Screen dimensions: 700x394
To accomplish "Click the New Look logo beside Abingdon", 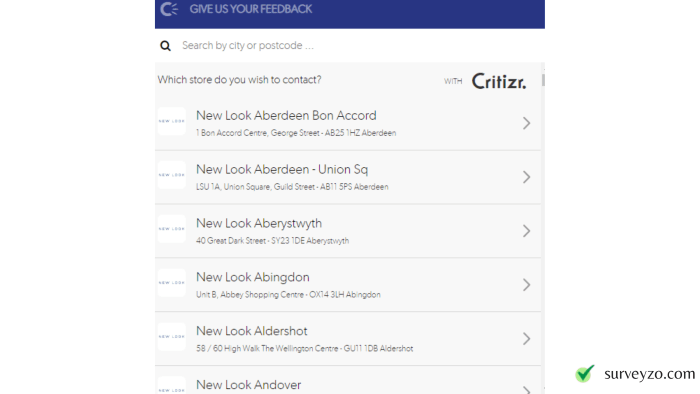I will (171, 283).
